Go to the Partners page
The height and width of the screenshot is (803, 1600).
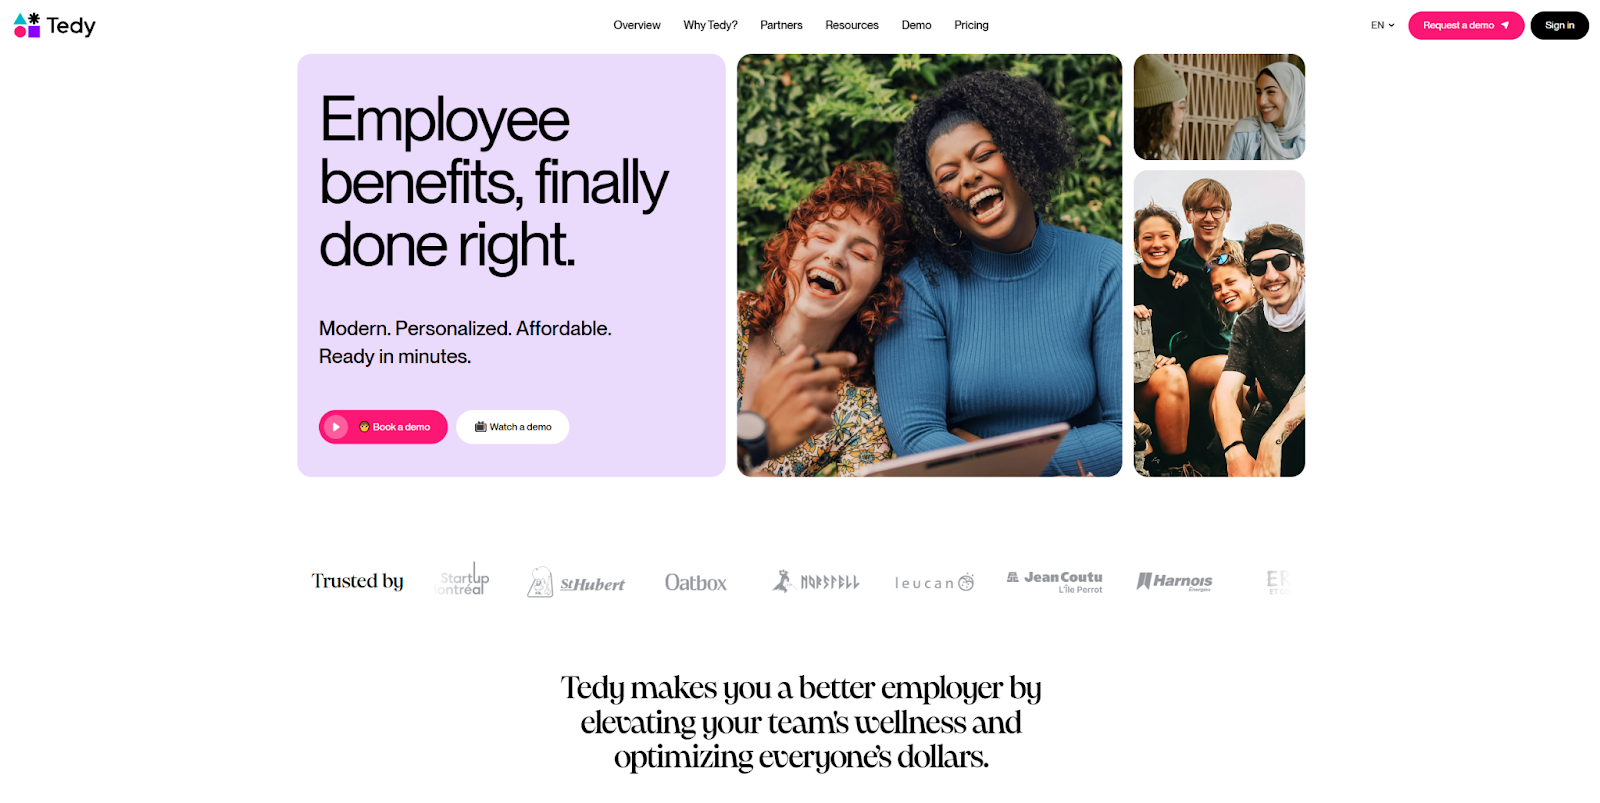point(781,25)
